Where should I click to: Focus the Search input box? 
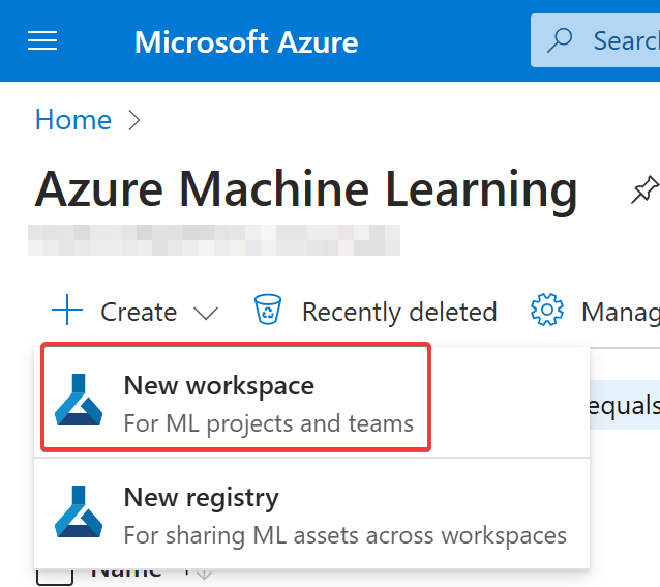[x=596, y=40]
